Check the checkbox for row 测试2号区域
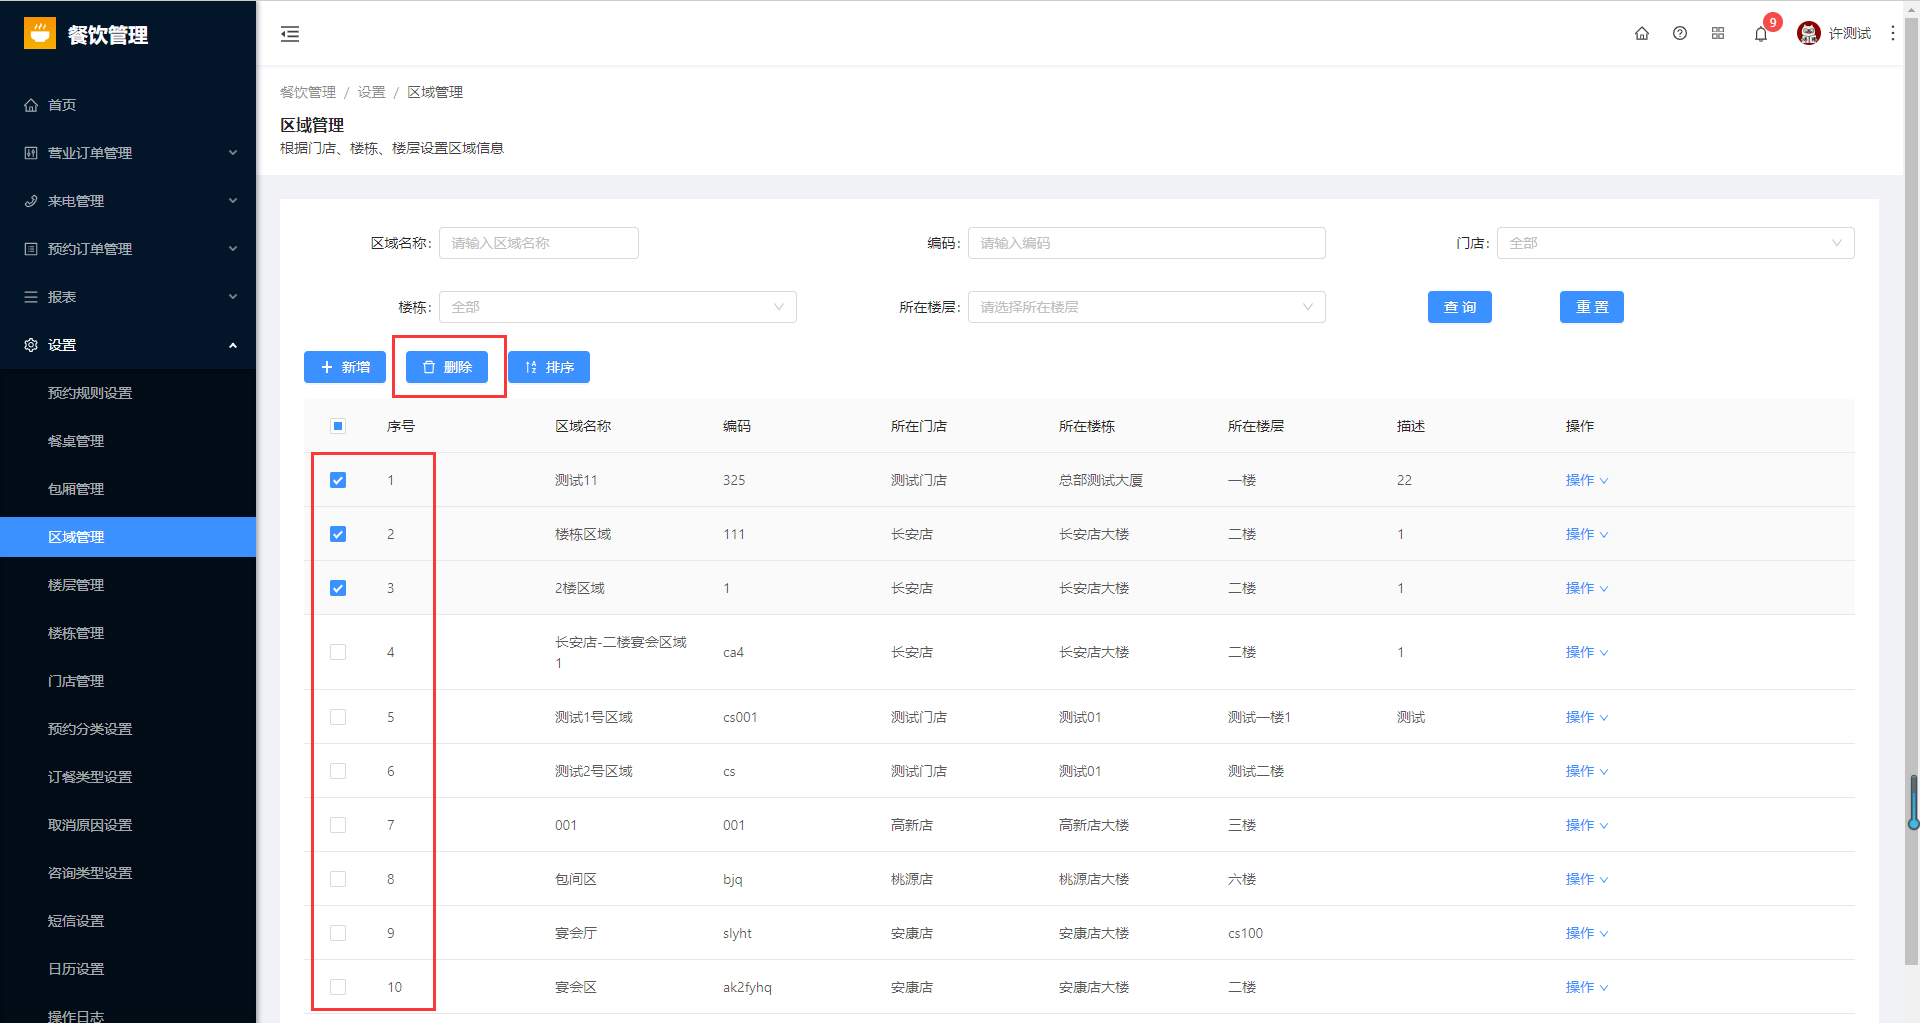The image size is (1920, 1023). pyautogui.click(x=338, y=771)
